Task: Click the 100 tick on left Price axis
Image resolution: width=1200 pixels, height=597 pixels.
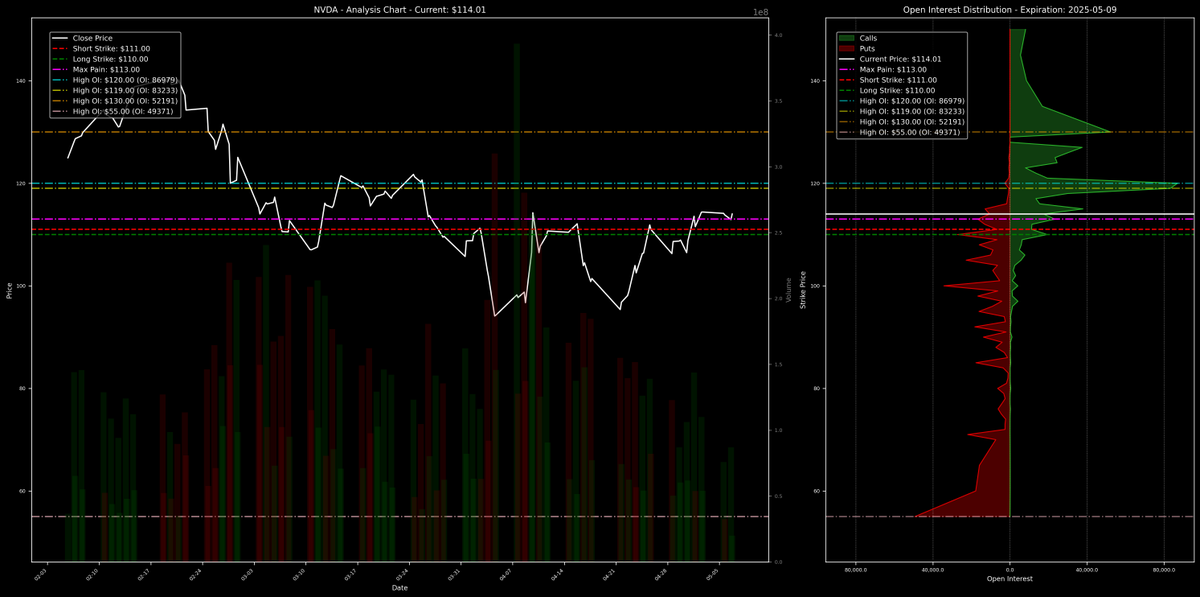Action: tap(22, 286)
